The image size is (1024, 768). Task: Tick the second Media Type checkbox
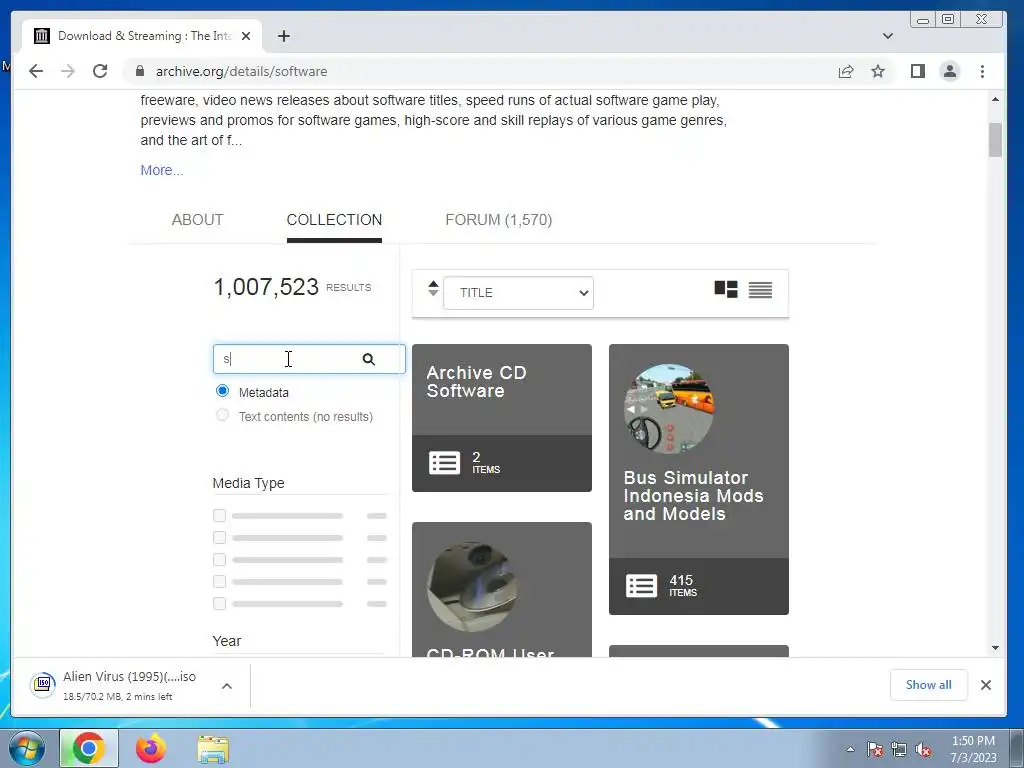[x=219, y=537]
